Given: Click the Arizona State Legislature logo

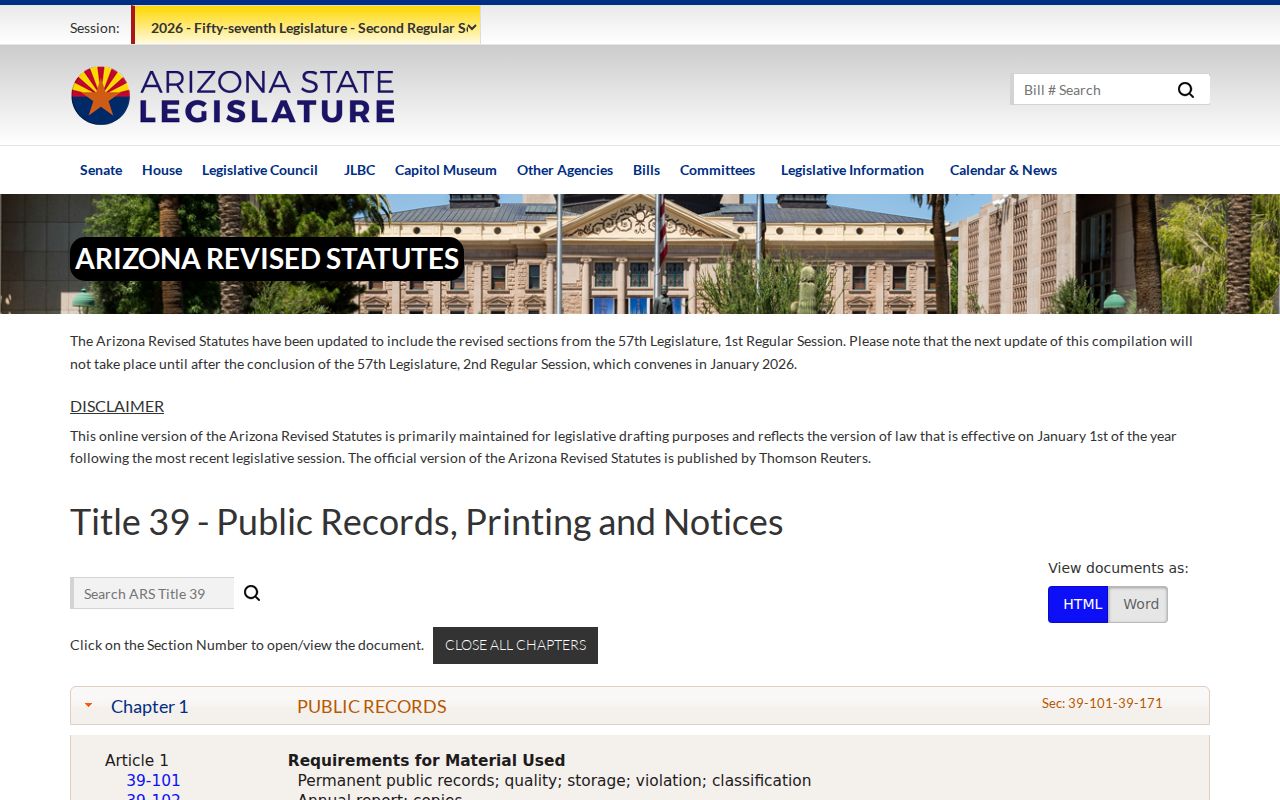Looking at the screenshot, I should coord(232,96).
